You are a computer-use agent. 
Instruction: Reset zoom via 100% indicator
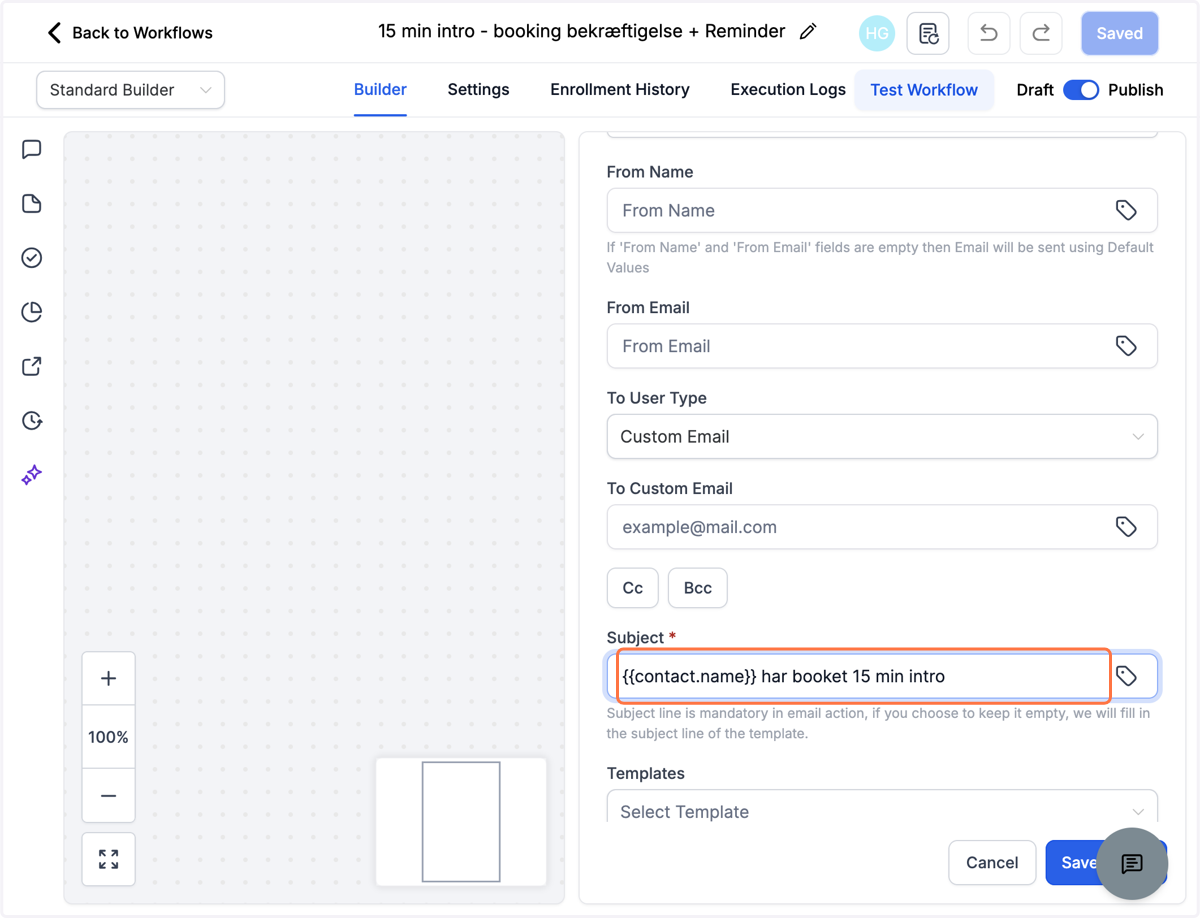pos(108,737)
